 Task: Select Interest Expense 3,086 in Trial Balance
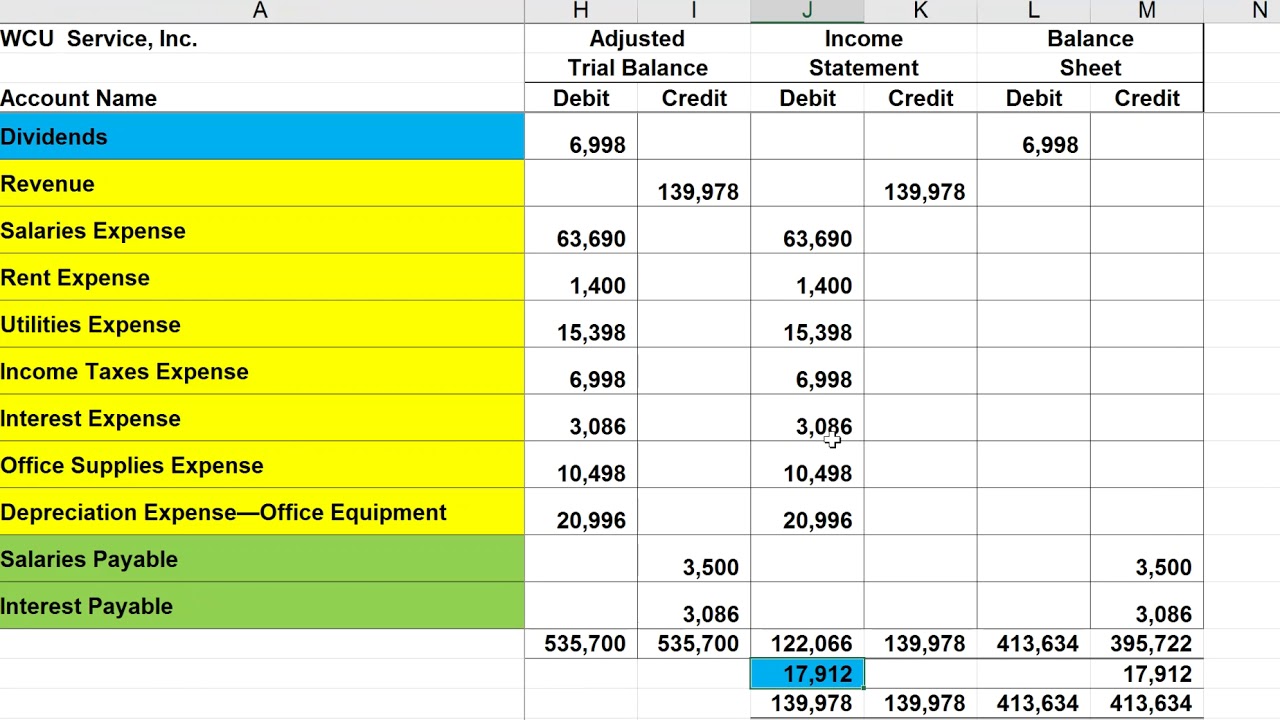pos(581,419)
